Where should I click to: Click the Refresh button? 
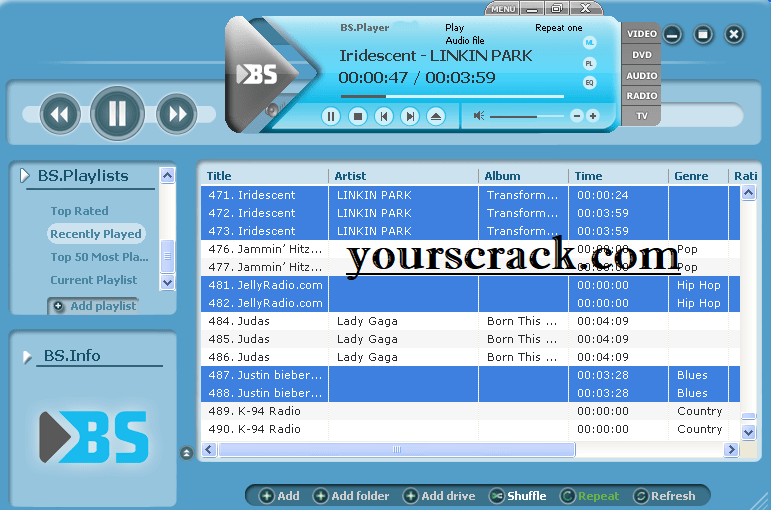tap(664, 496)
